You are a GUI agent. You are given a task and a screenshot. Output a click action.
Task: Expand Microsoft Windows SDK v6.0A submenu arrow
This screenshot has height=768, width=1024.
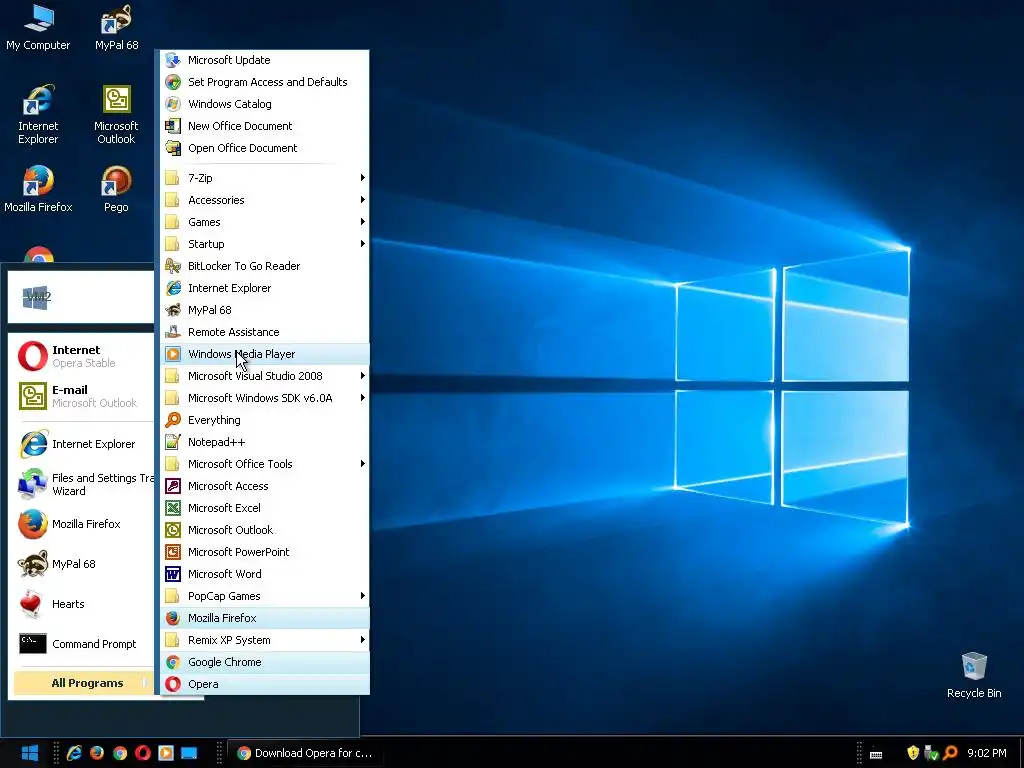362,398
